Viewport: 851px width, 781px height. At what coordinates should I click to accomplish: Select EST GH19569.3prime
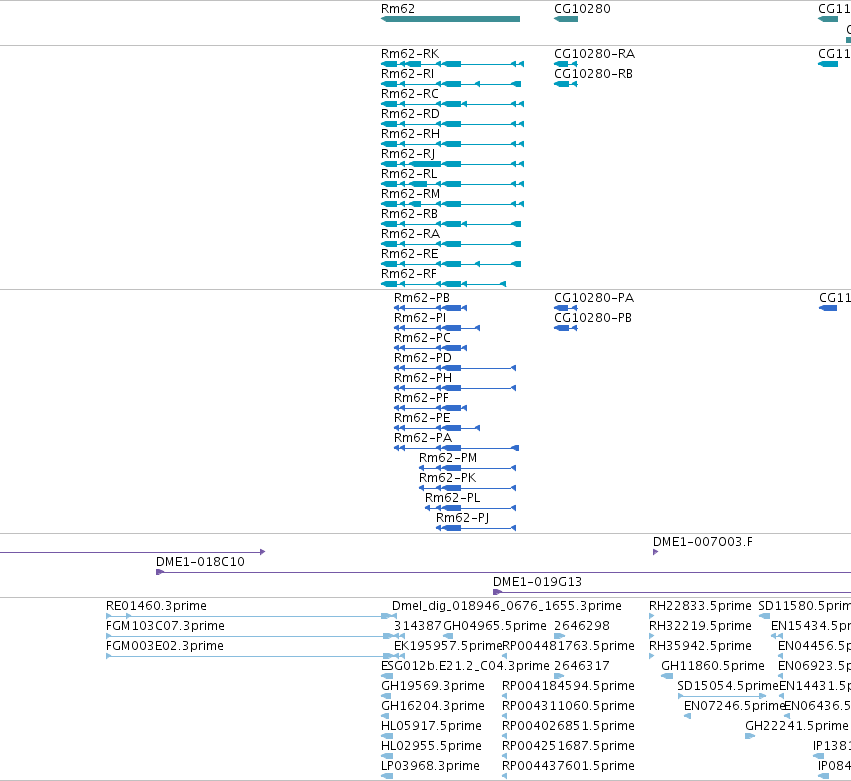(x=386, y=696)
